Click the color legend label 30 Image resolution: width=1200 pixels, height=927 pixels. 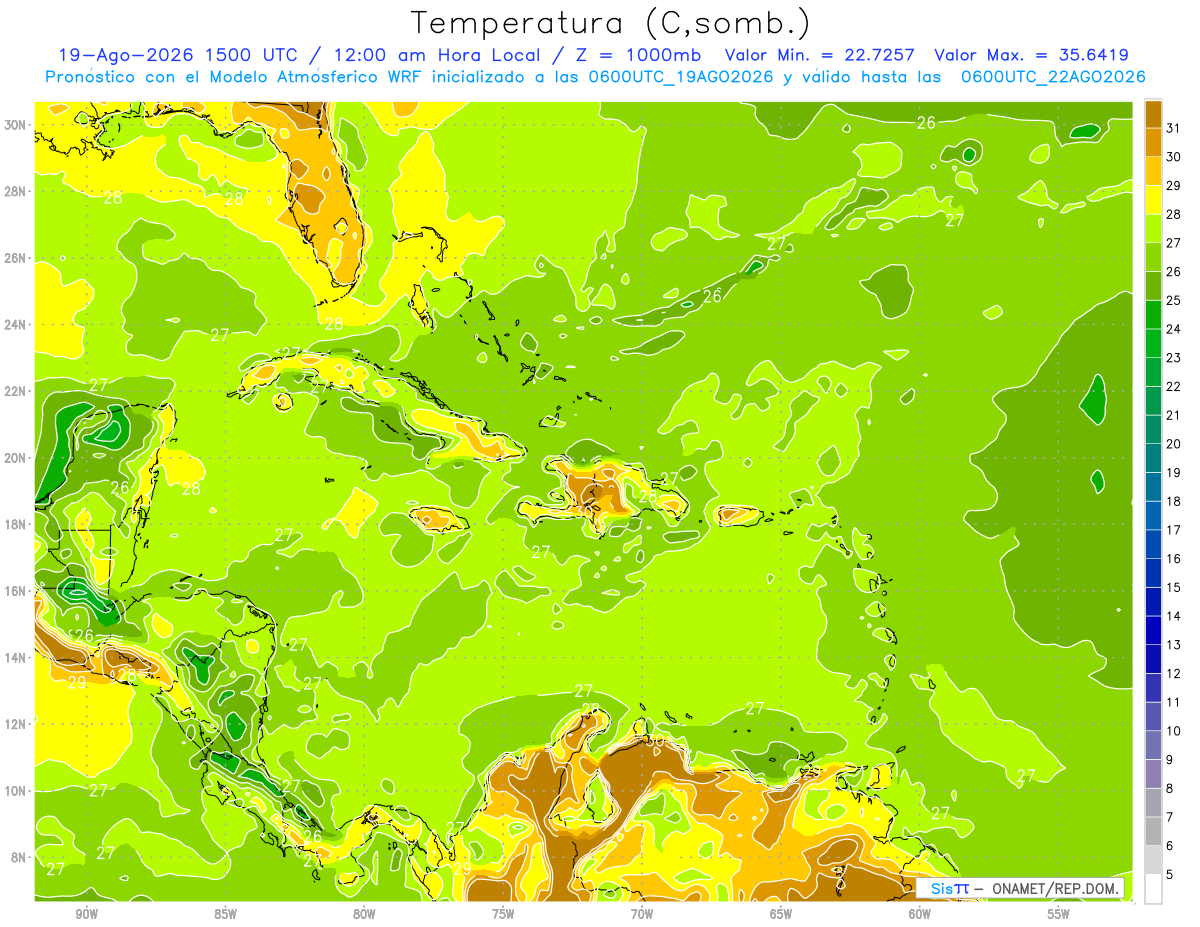click(x=1174, y=157)
